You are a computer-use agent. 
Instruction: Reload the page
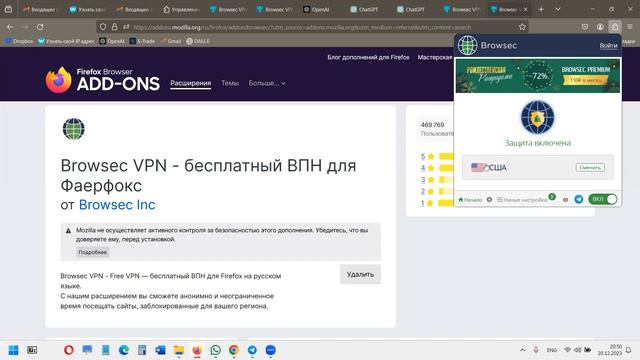coord(40,27)
